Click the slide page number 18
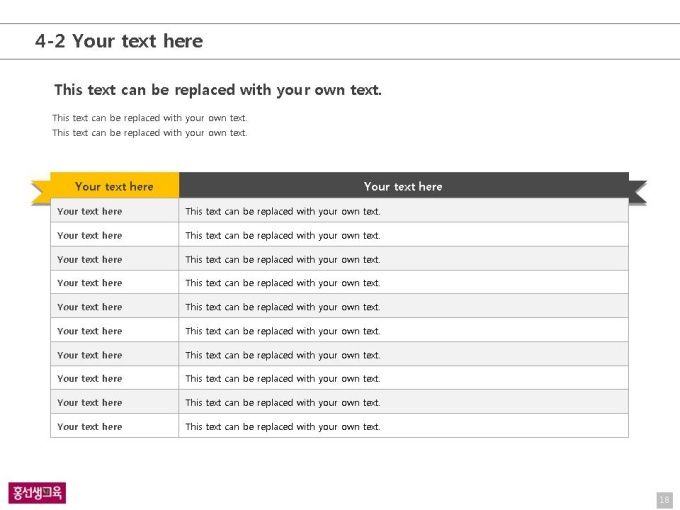The height and width of the screenshot is (510, 680). (x=664, y=500)
